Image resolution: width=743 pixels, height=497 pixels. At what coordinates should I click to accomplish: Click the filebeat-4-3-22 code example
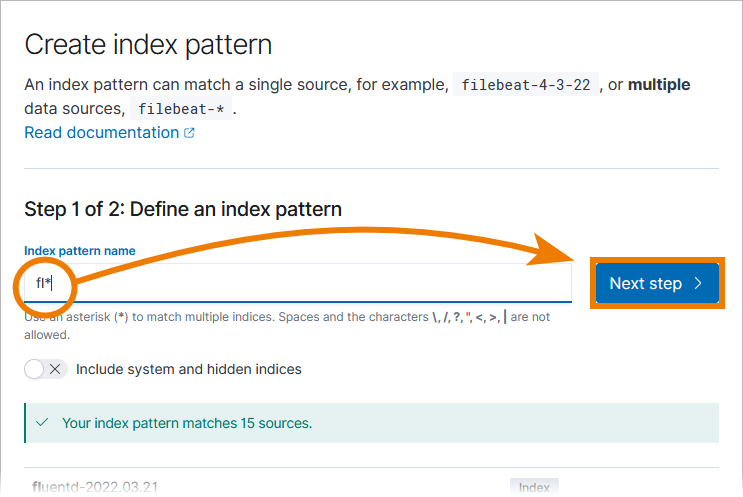click(x=526, y=85)
